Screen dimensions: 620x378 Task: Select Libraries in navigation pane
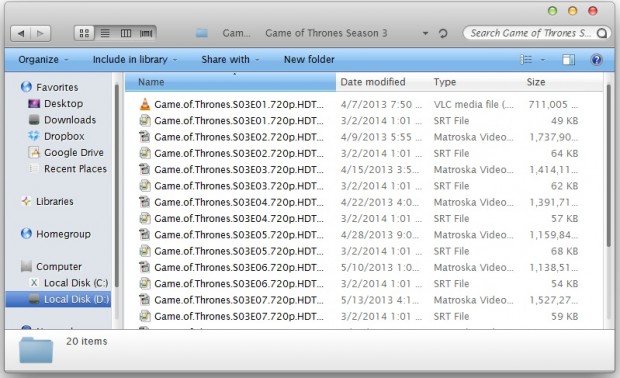55,201
